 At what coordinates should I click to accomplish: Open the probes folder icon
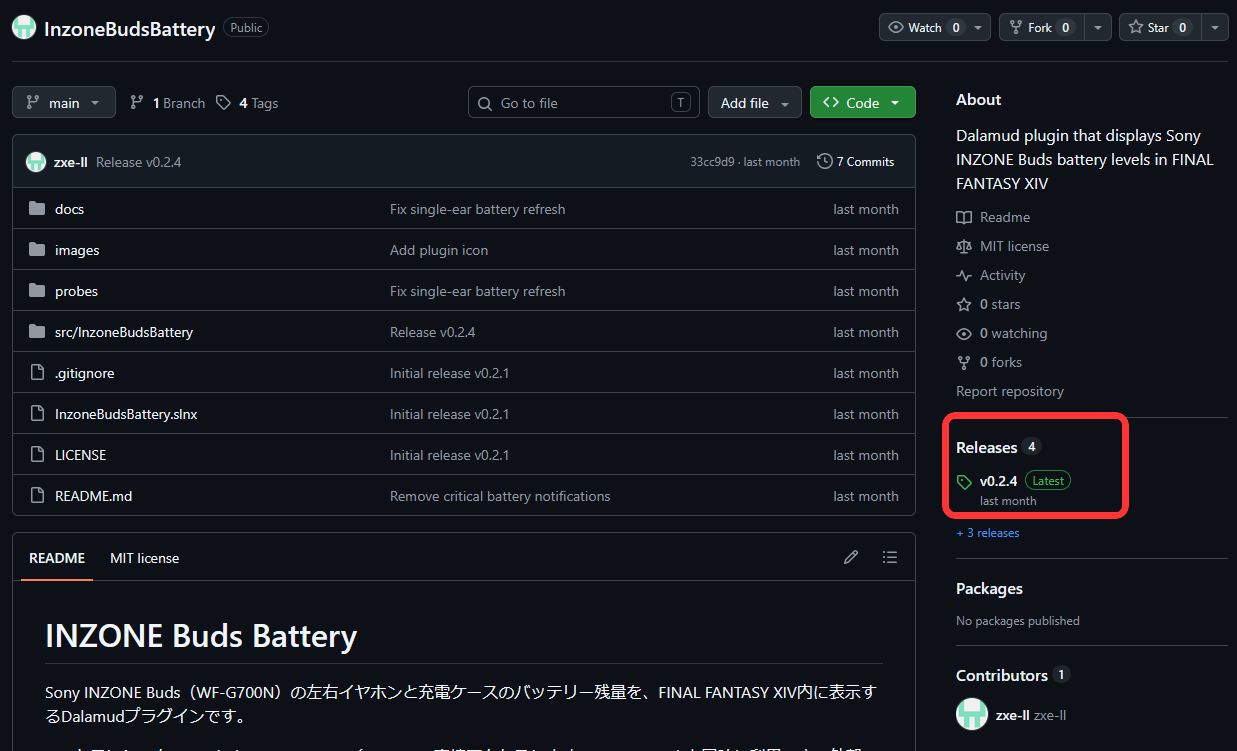point(38,291)
